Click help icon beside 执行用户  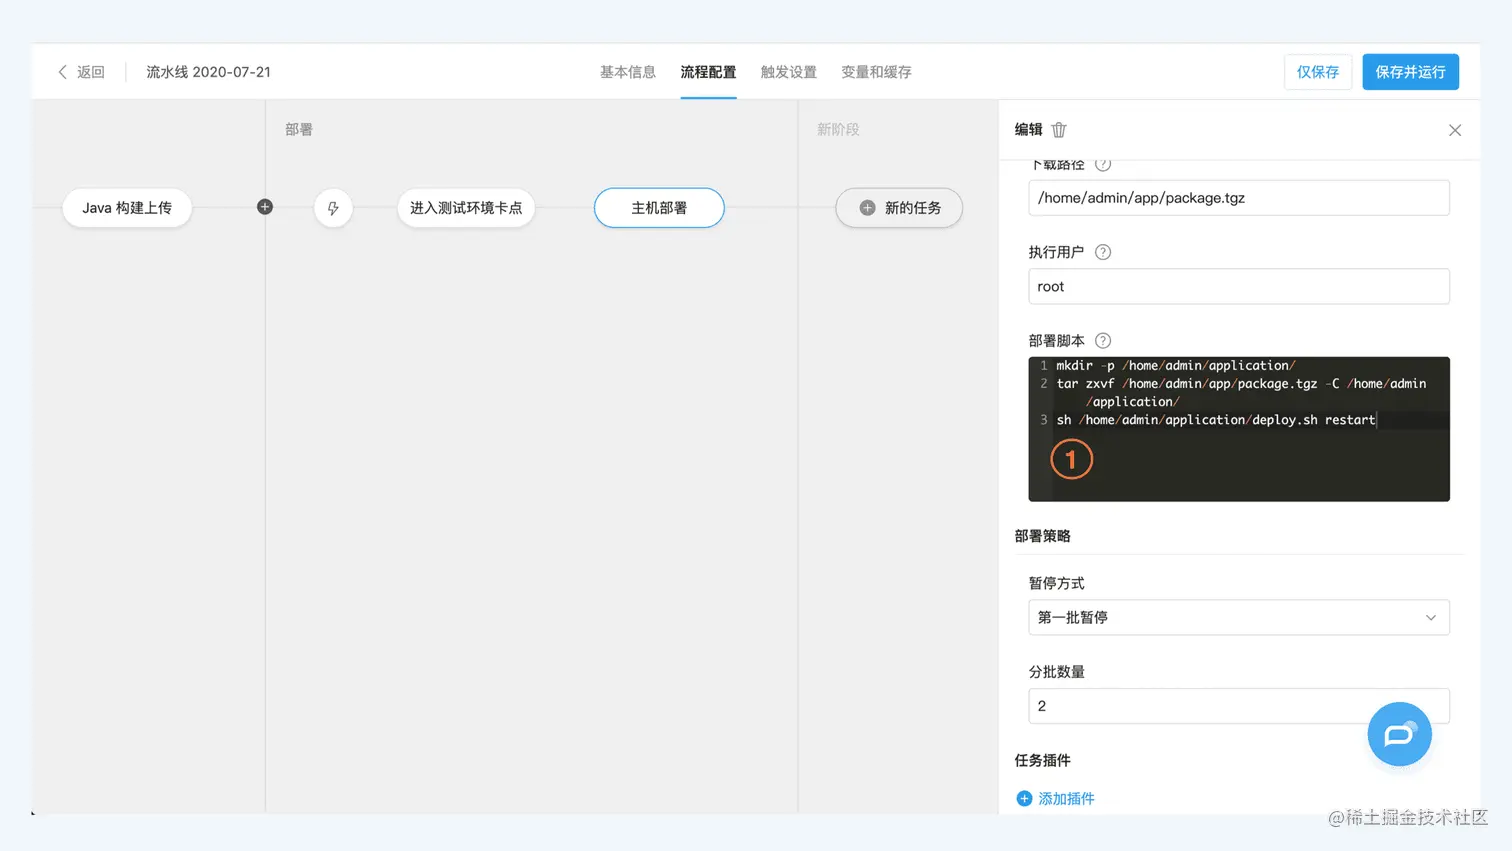(x=1103, y=252)
